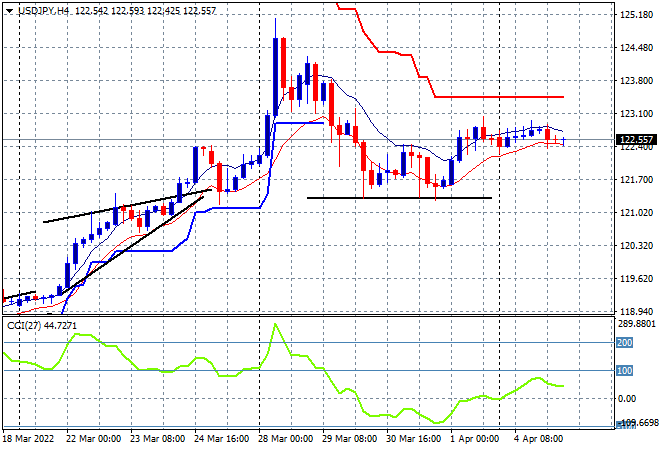
Task: Click the 121.020 price axis label
Action: 636,213
